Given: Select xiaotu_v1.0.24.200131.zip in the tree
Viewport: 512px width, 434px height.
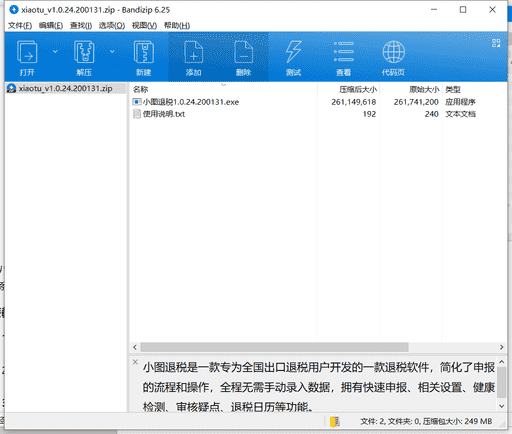Looking at the screenshot, I should point(65,88).
